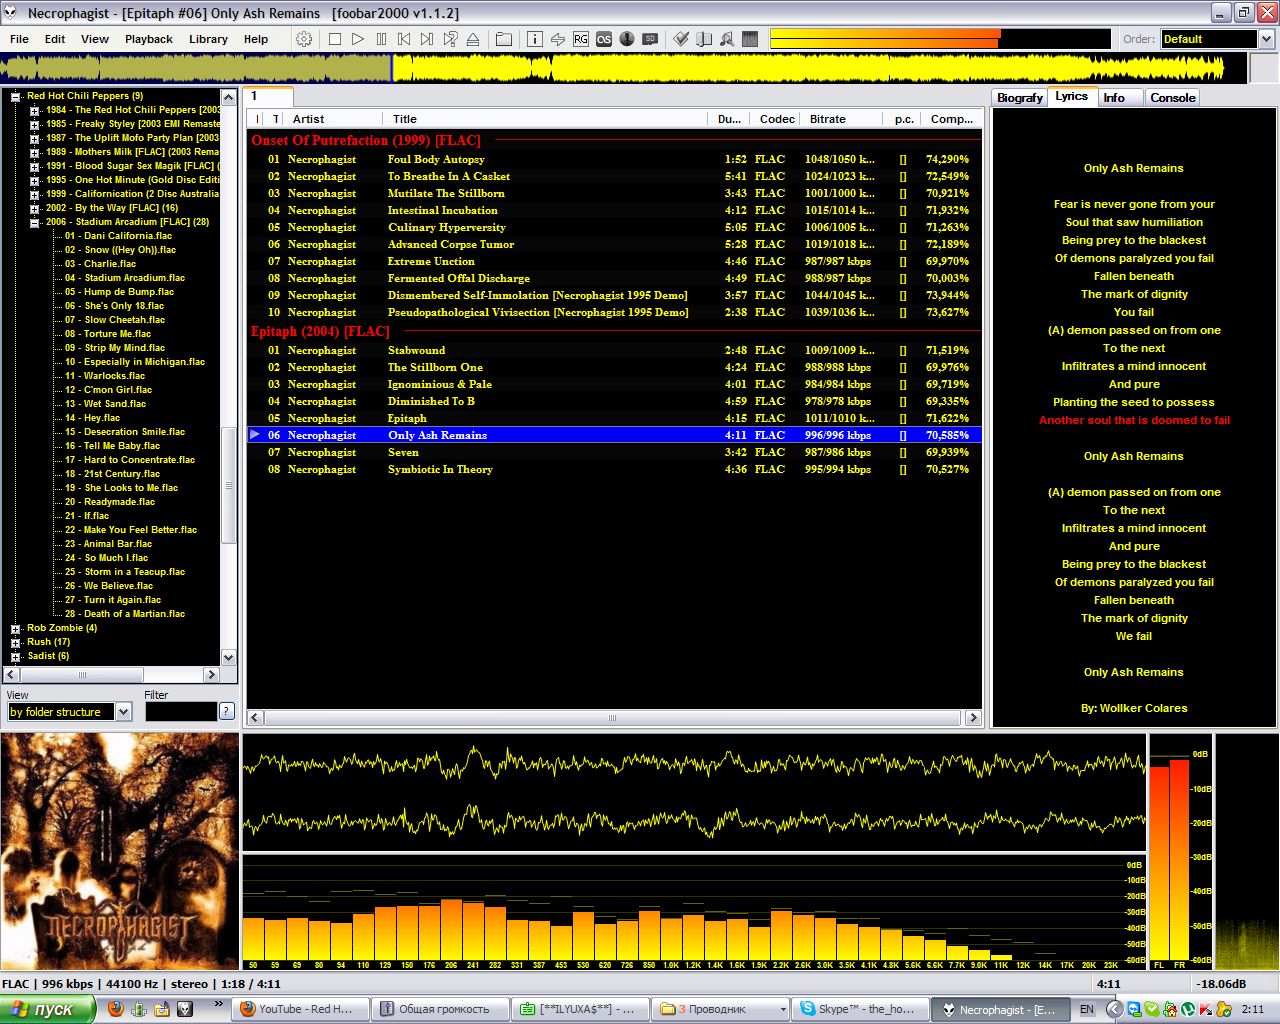The image size is (1280, 1024).
Task: Skip to the next track
Action: [427, 39]
